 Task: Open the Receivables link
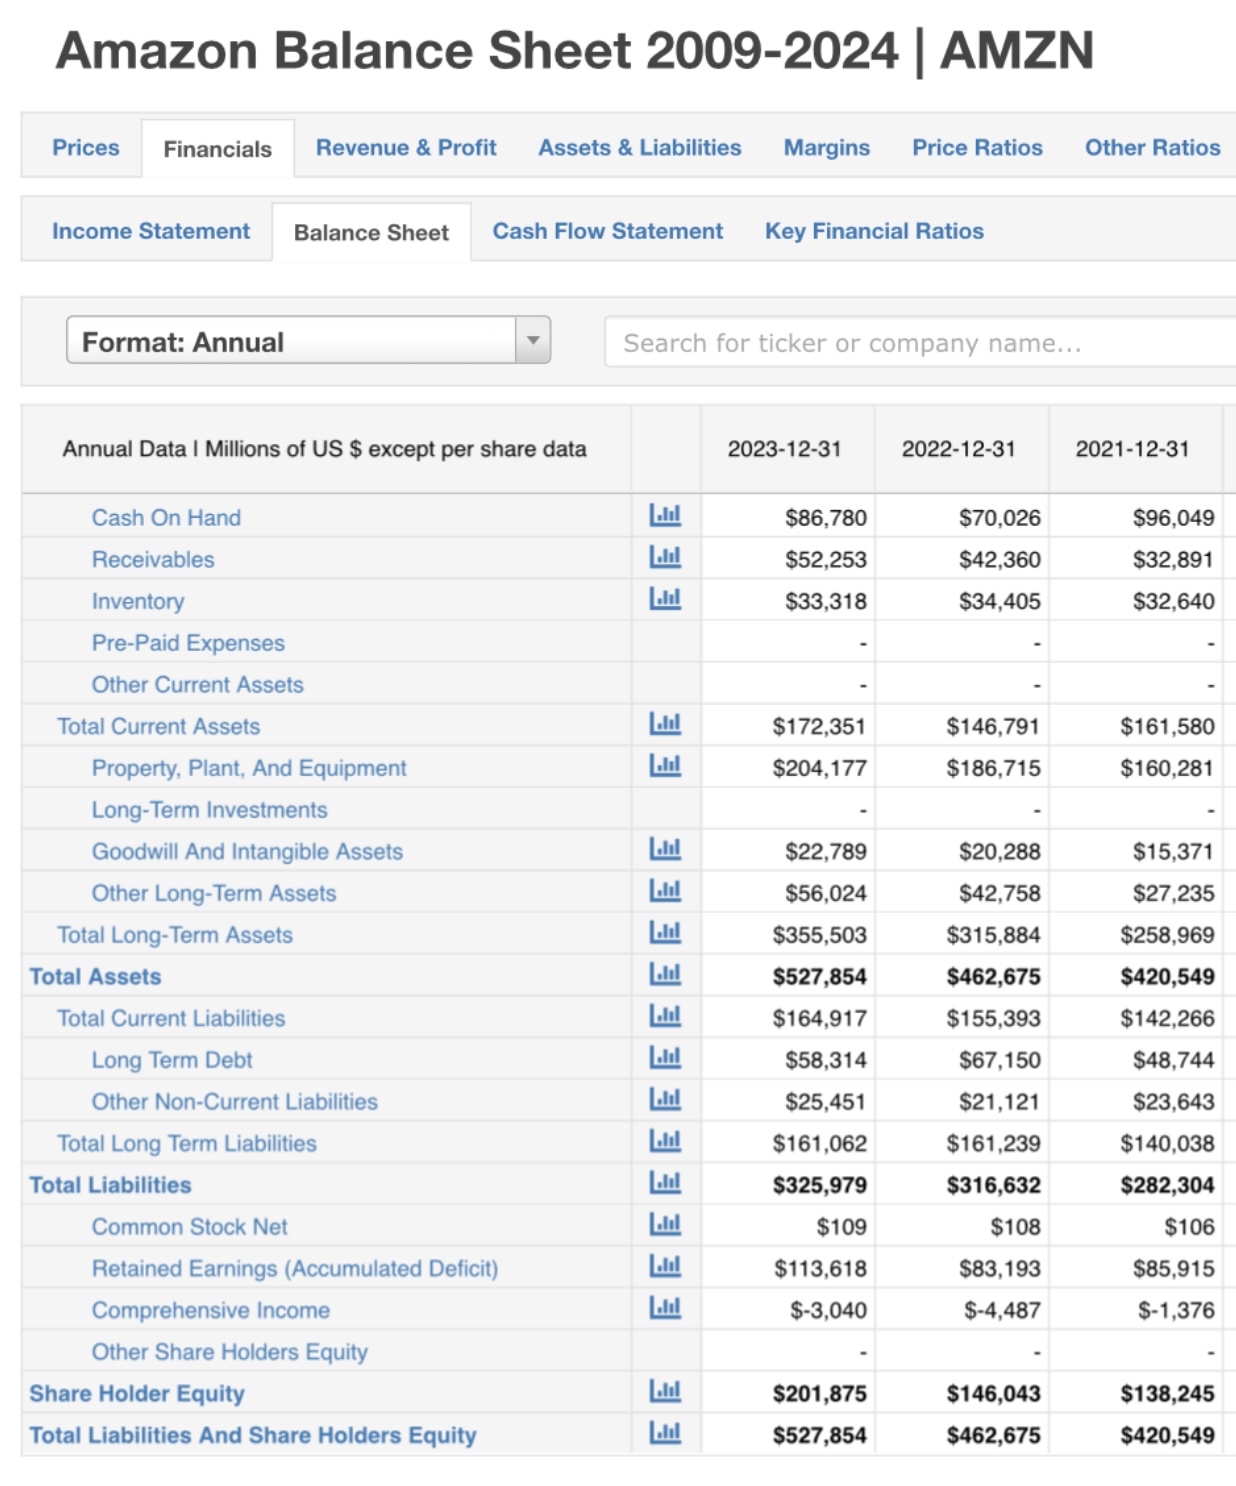tap(153, 559)
